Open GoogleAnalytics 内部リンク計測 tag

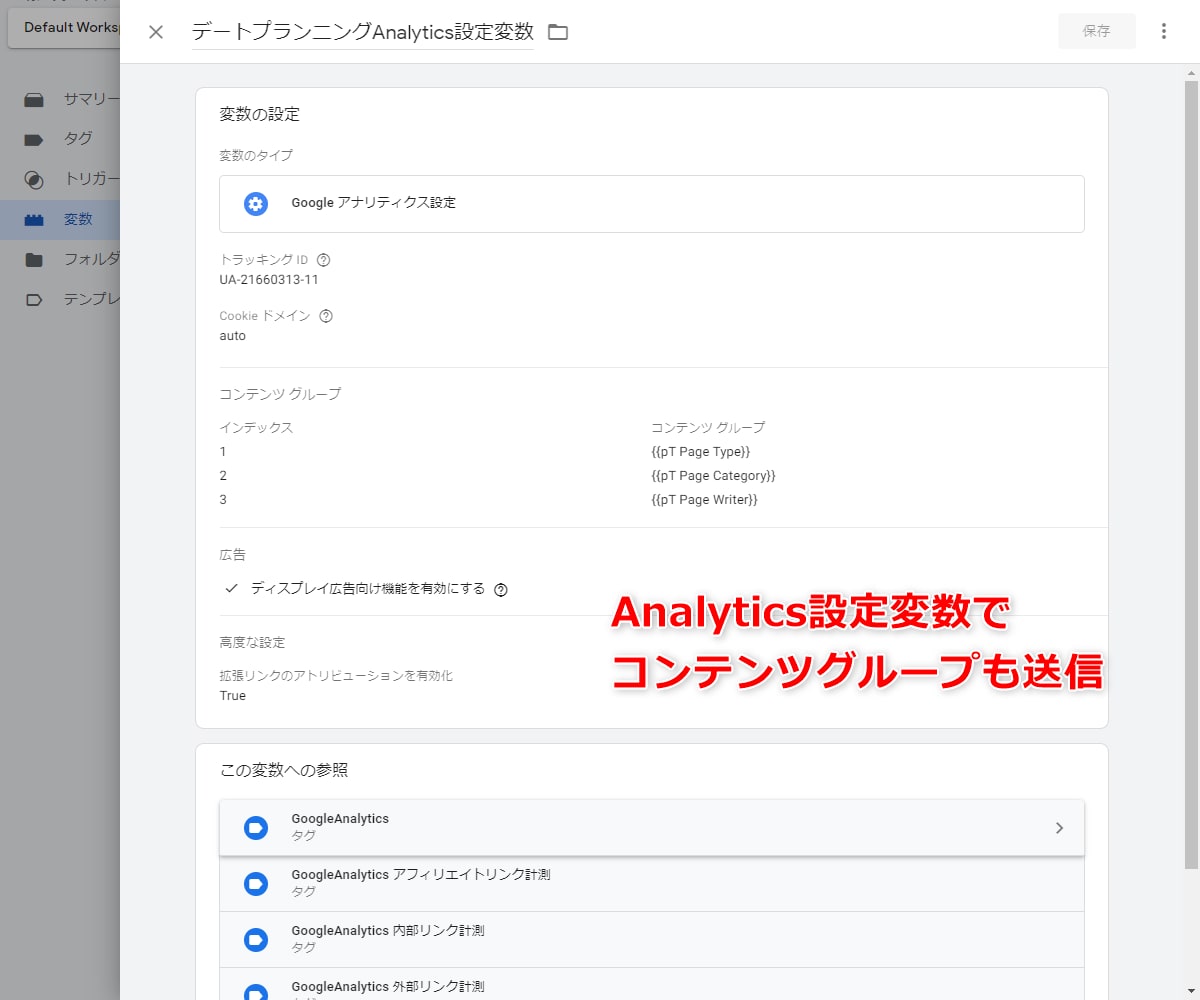(x=652, y=939)
